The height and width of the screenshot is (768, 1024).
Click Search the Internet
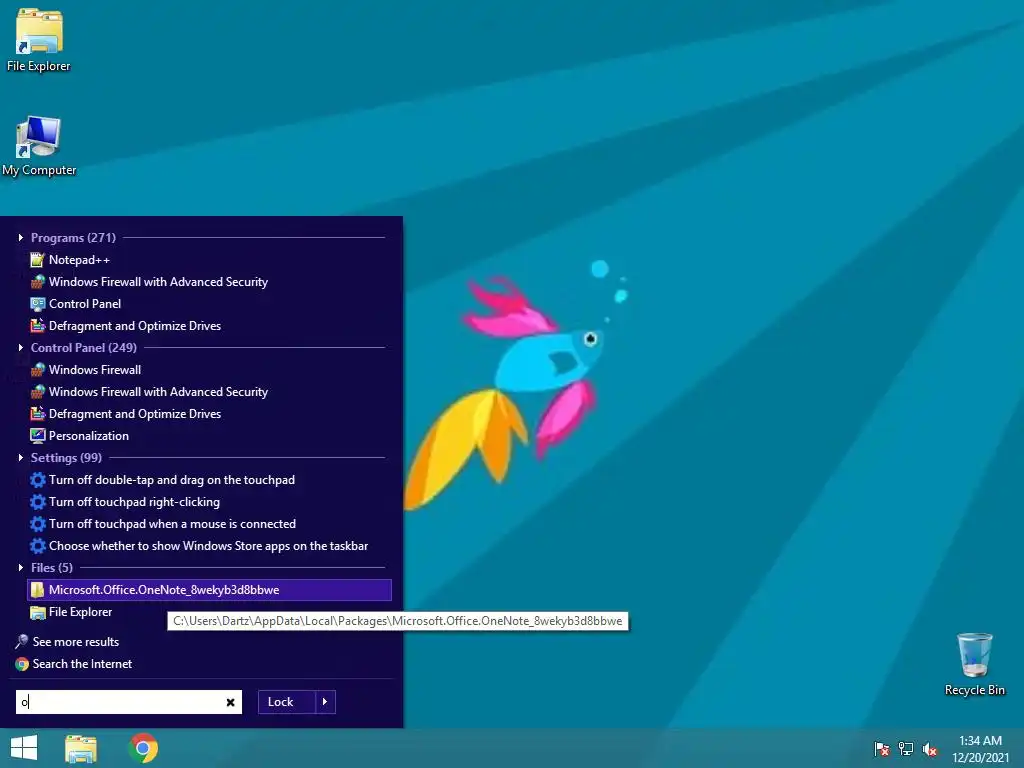(x=82, y=664)
